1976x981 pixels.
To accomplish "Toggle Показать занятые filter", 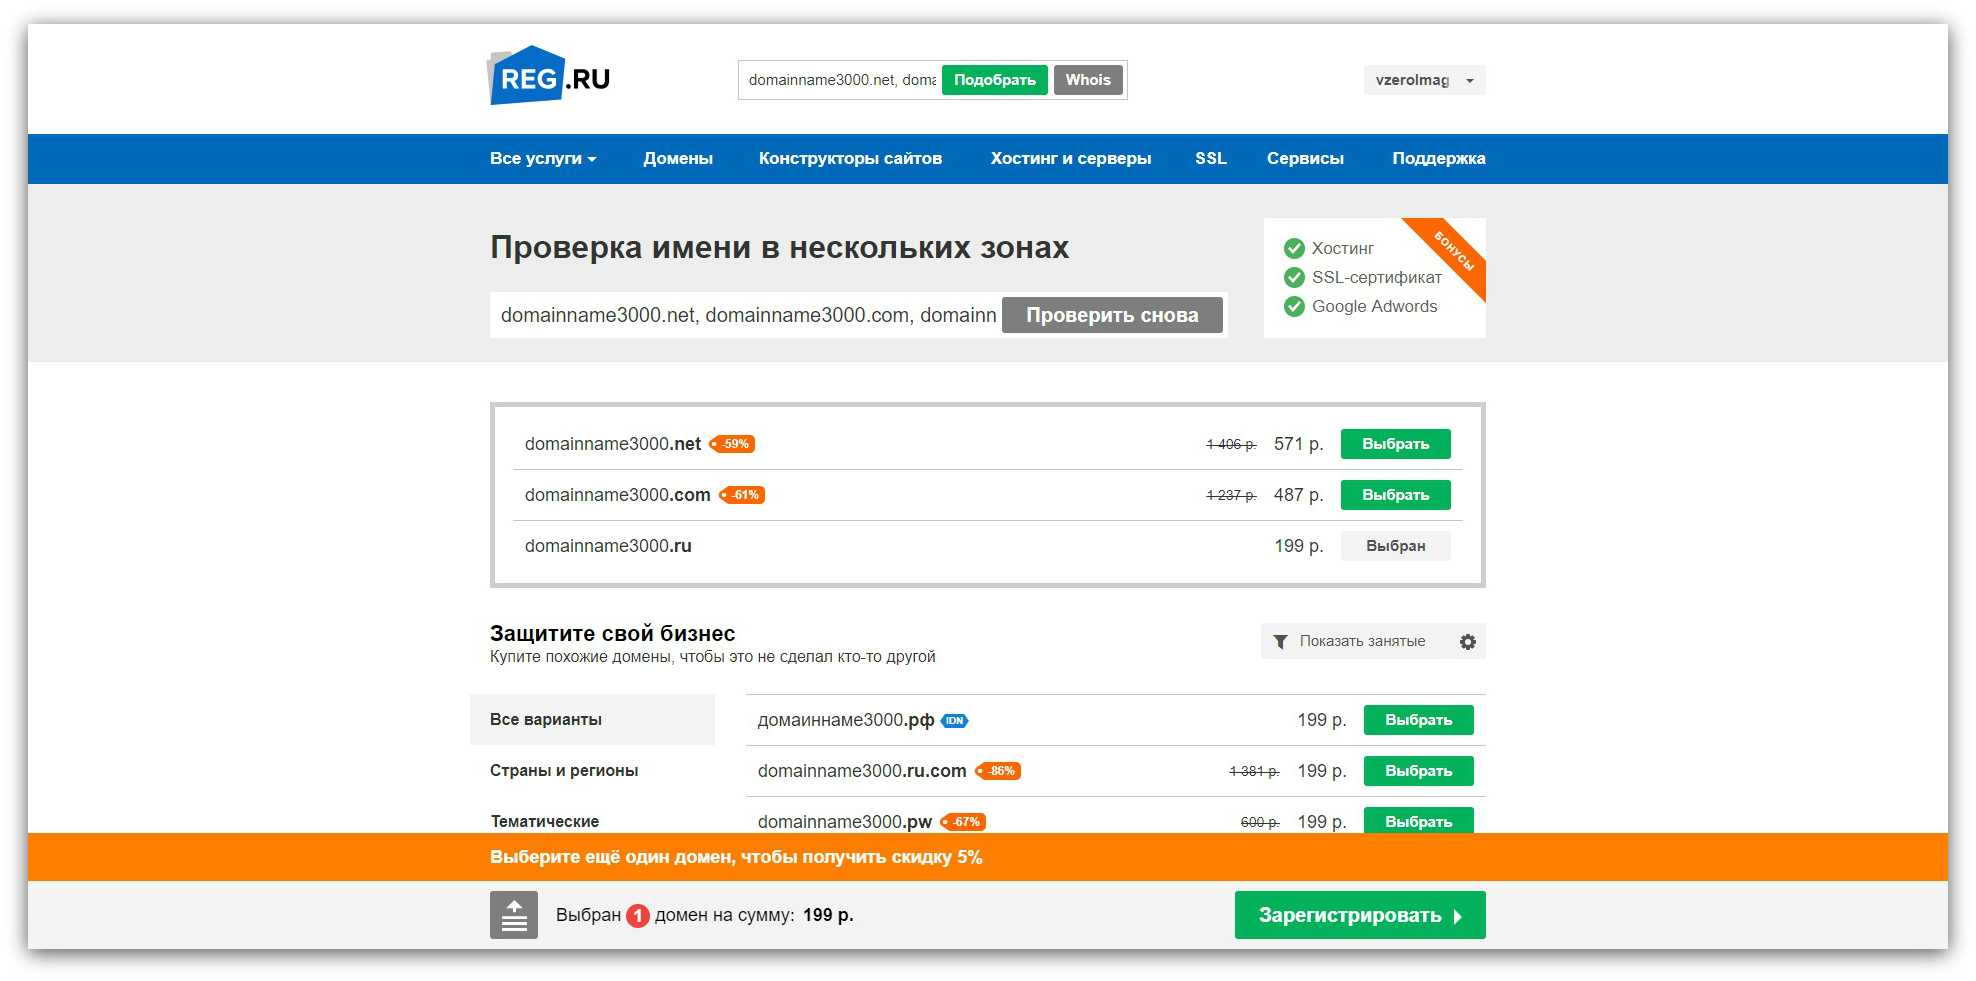I will (1349, 642).
